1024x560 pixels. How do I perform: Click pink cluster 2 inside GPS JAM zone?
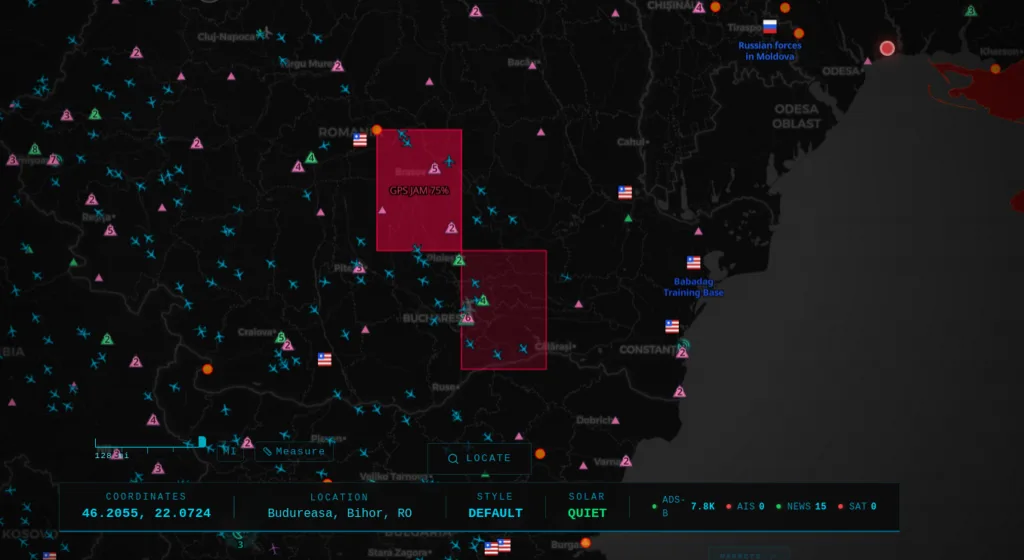[451, 228]
